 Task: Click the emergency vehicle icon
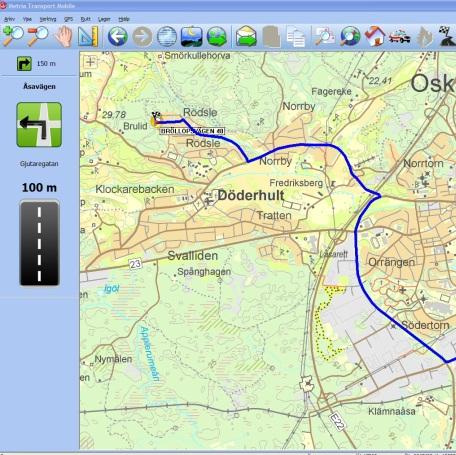[x=399, y=37]
